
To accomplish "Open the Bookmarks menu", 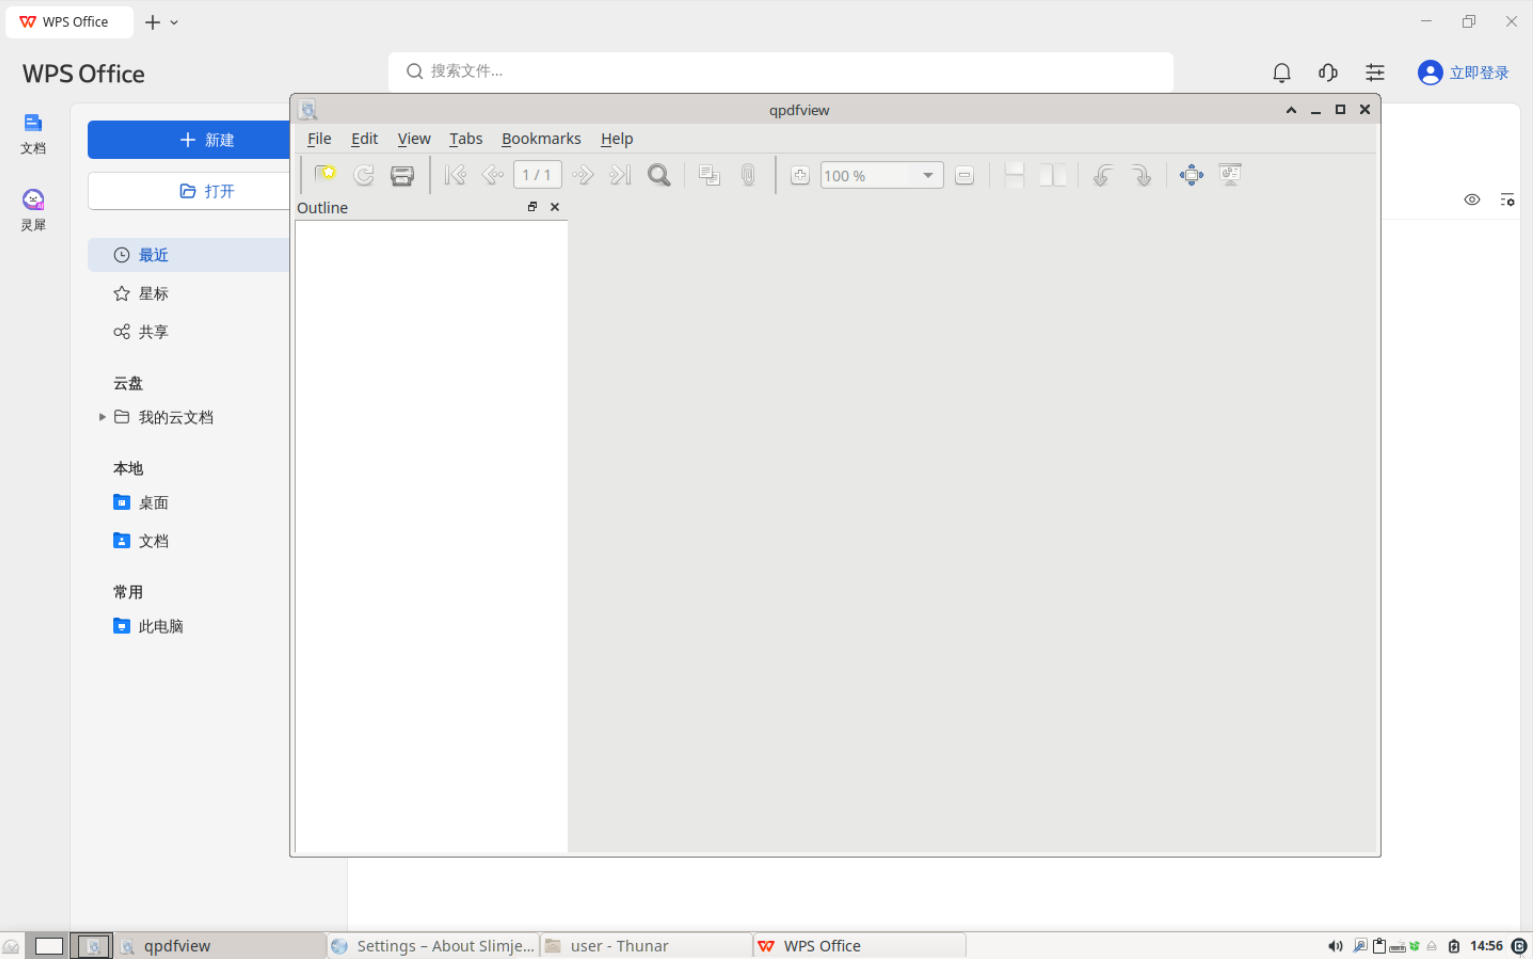I will (x=541, y=139).
